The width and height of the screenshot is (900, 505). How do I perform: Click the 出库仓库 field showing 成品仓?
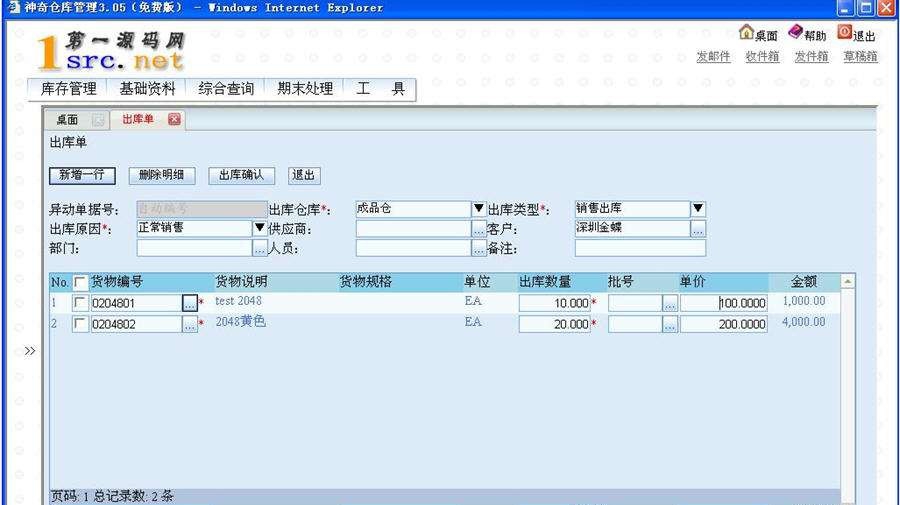[x=413, y=208]
